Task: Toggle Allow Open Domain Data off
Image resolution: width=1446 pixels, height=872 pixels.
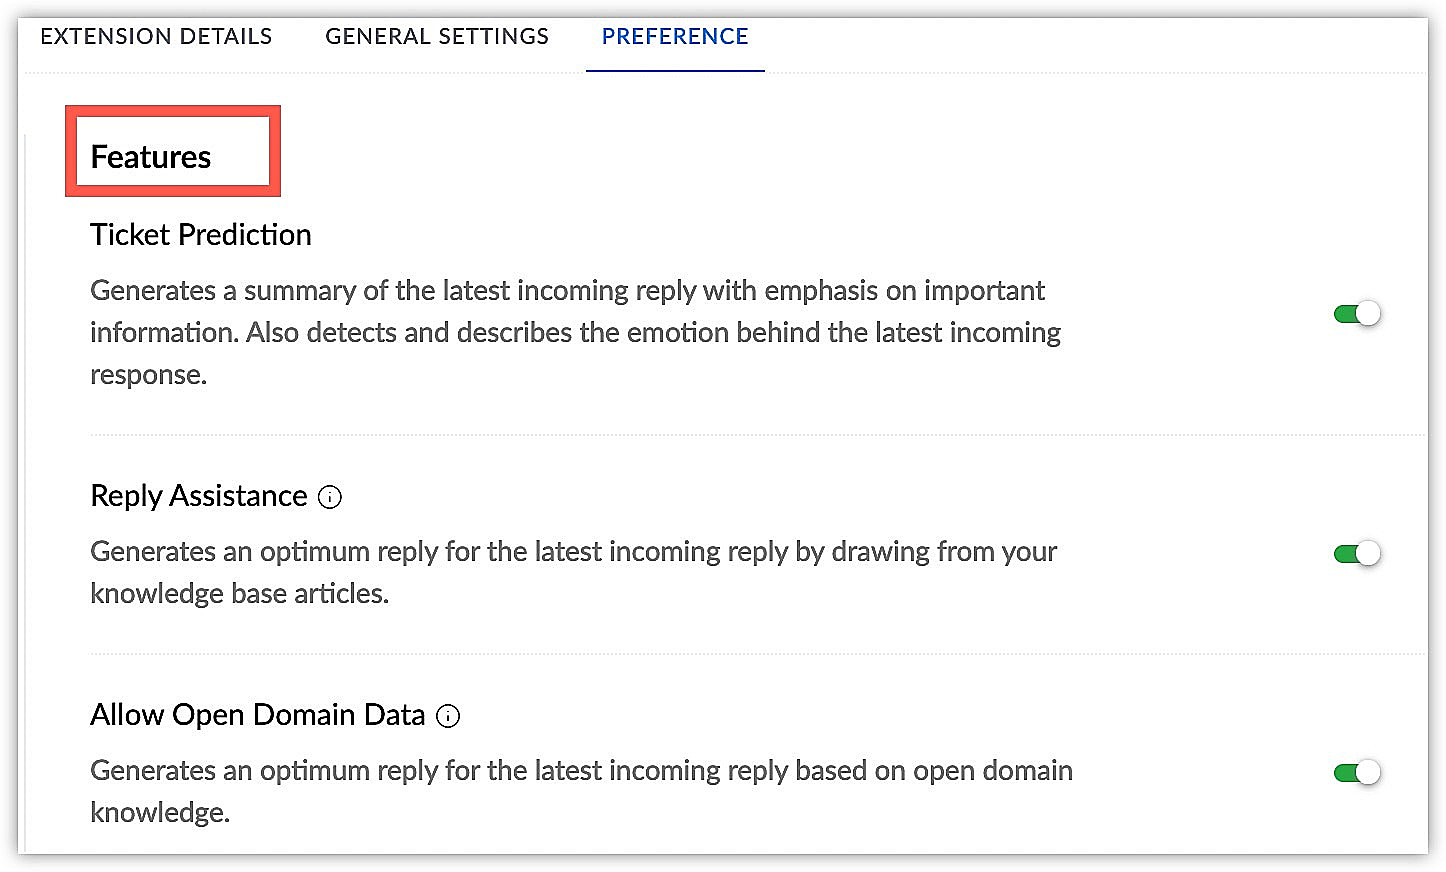Action: coord(1357,772)
